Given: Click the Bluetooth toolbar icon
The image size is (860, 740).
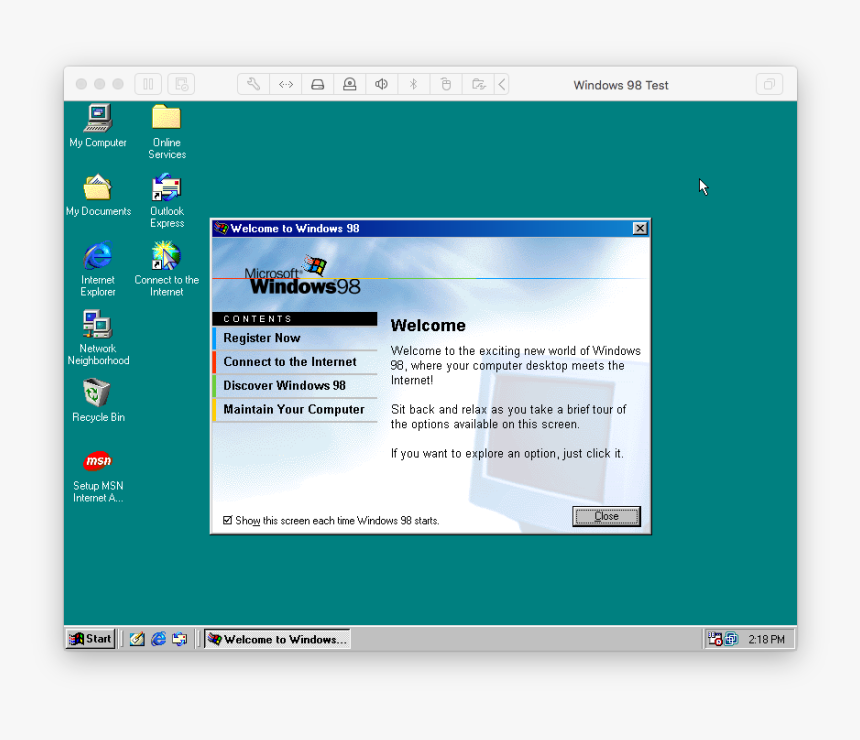Looking at the screenshot, I should click(414, 84).
